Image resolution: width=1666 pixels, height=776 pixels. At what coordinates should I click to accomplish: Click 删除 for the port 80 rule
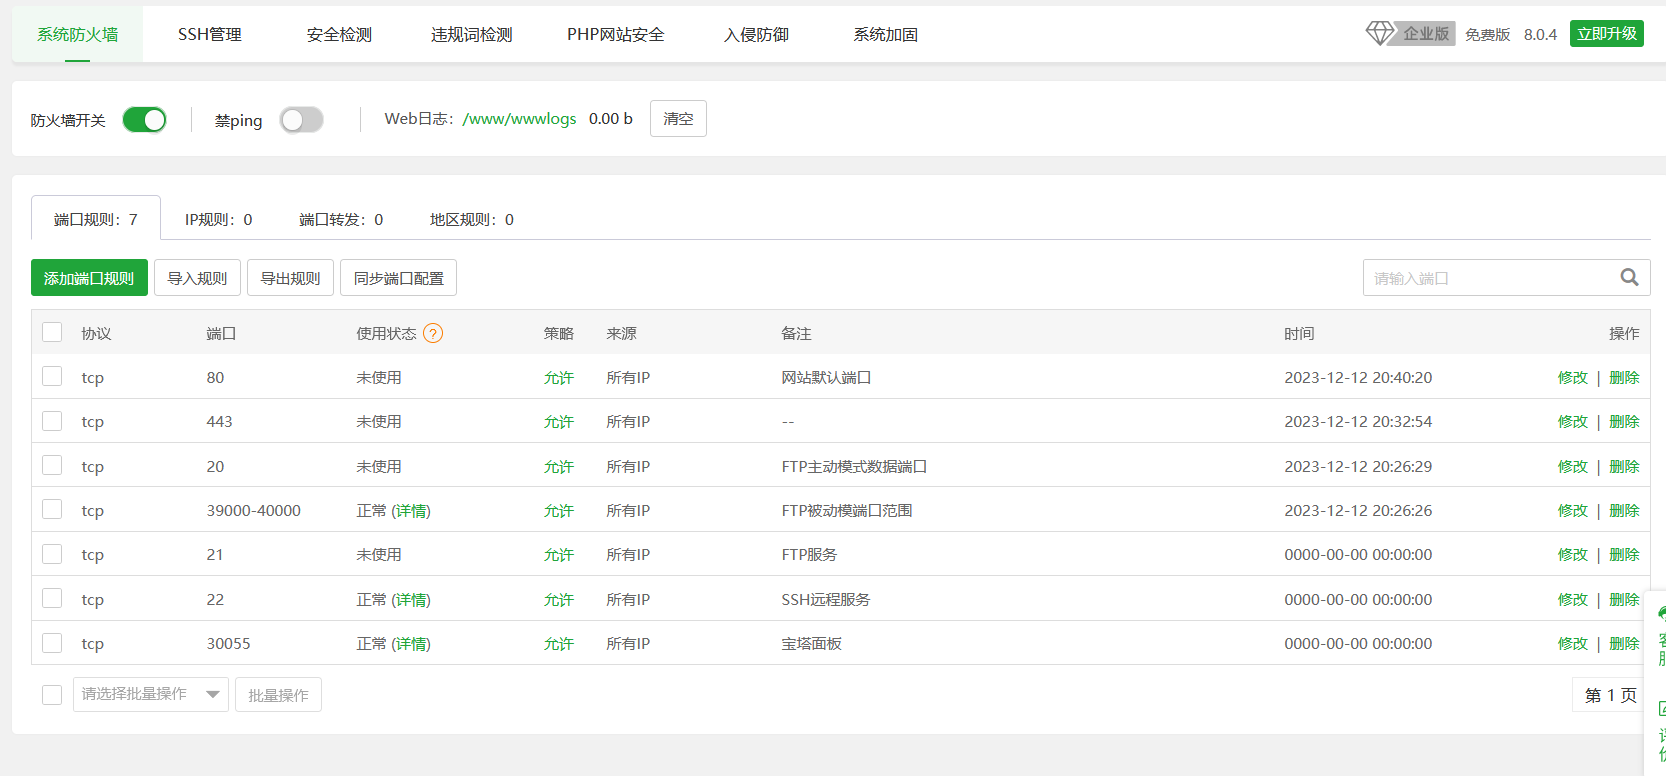(x=1624, y=378)
